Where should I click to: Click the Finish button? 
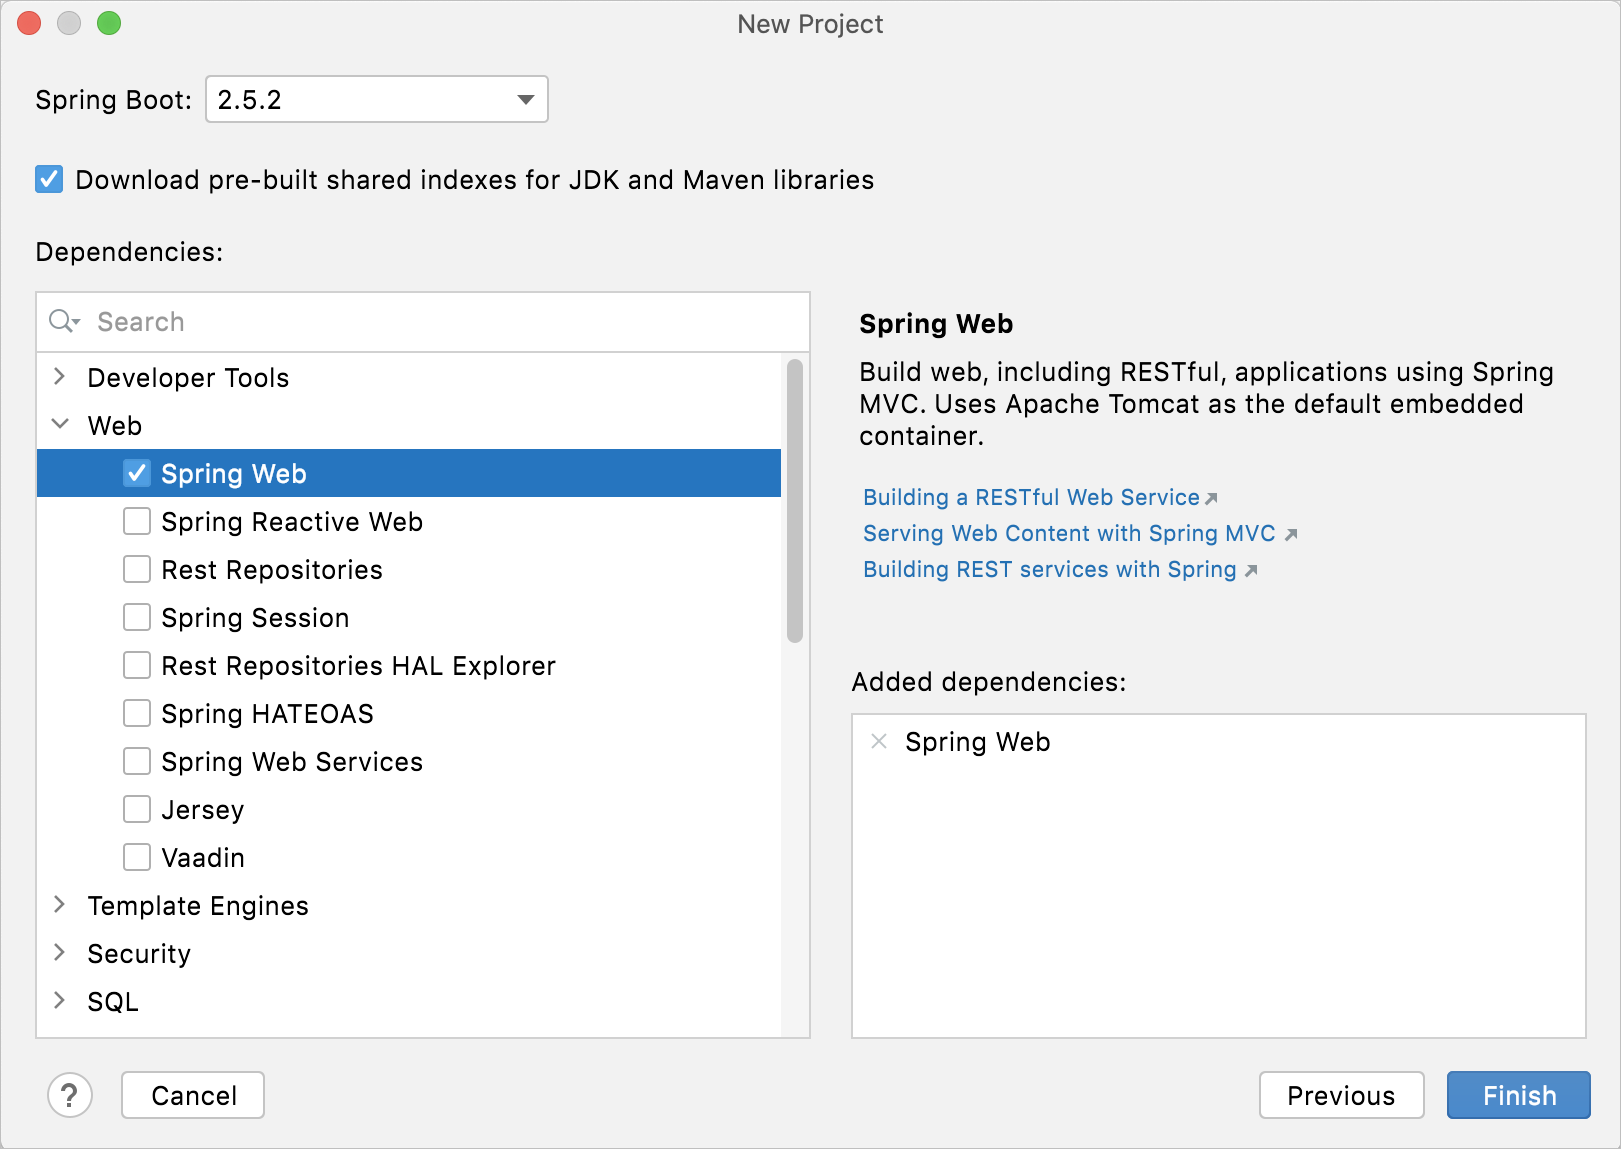point(1518,1095)
